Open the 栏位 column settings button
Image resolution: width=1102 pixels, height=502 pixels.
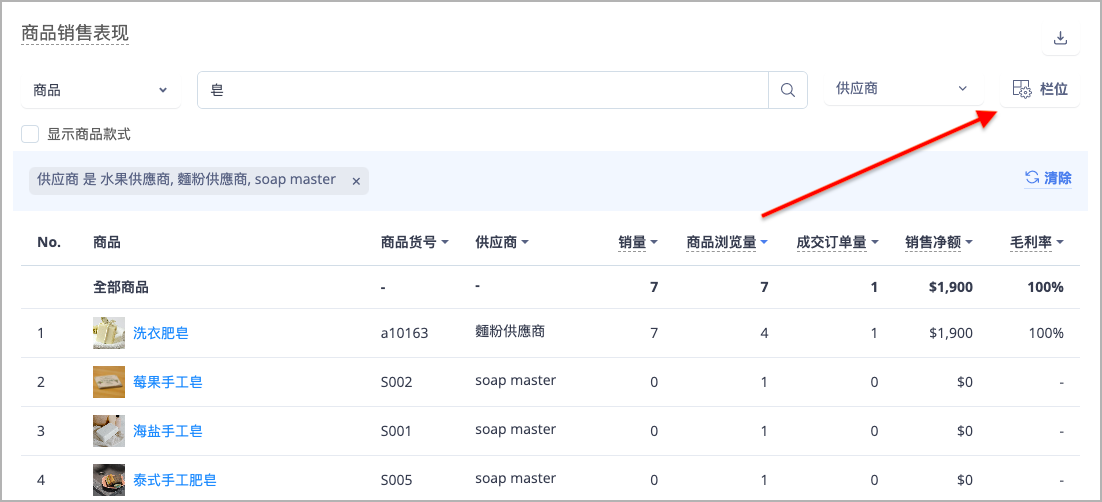tap(1039, 89)
